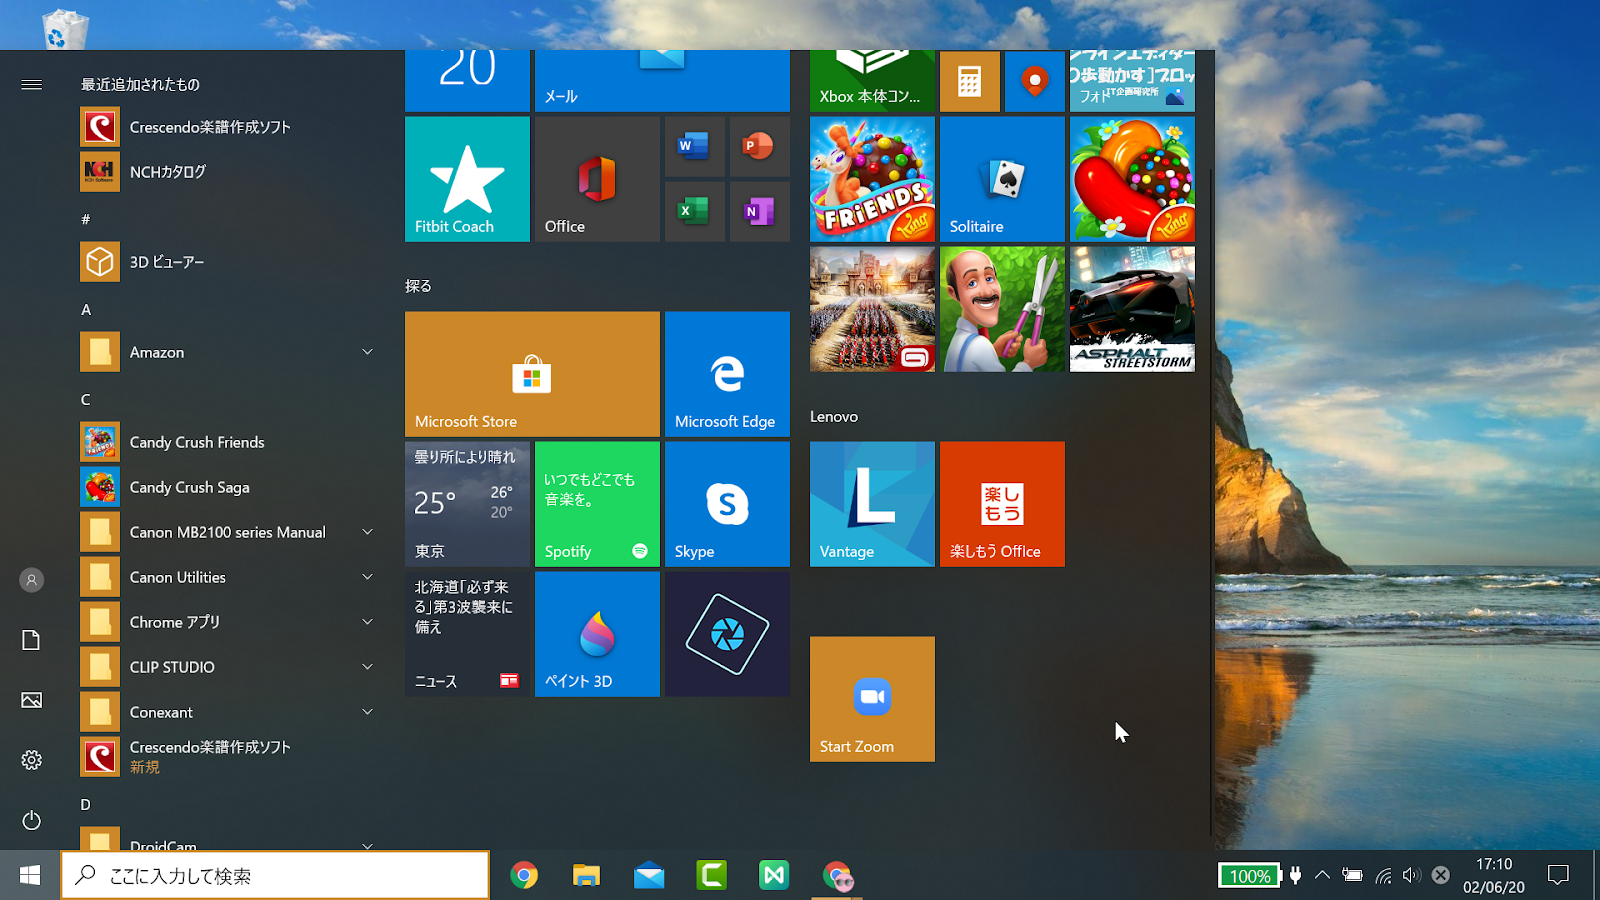Launch Word from the small tile
This screenshot has height=900, width=1600.
click(x=694, y=147)
